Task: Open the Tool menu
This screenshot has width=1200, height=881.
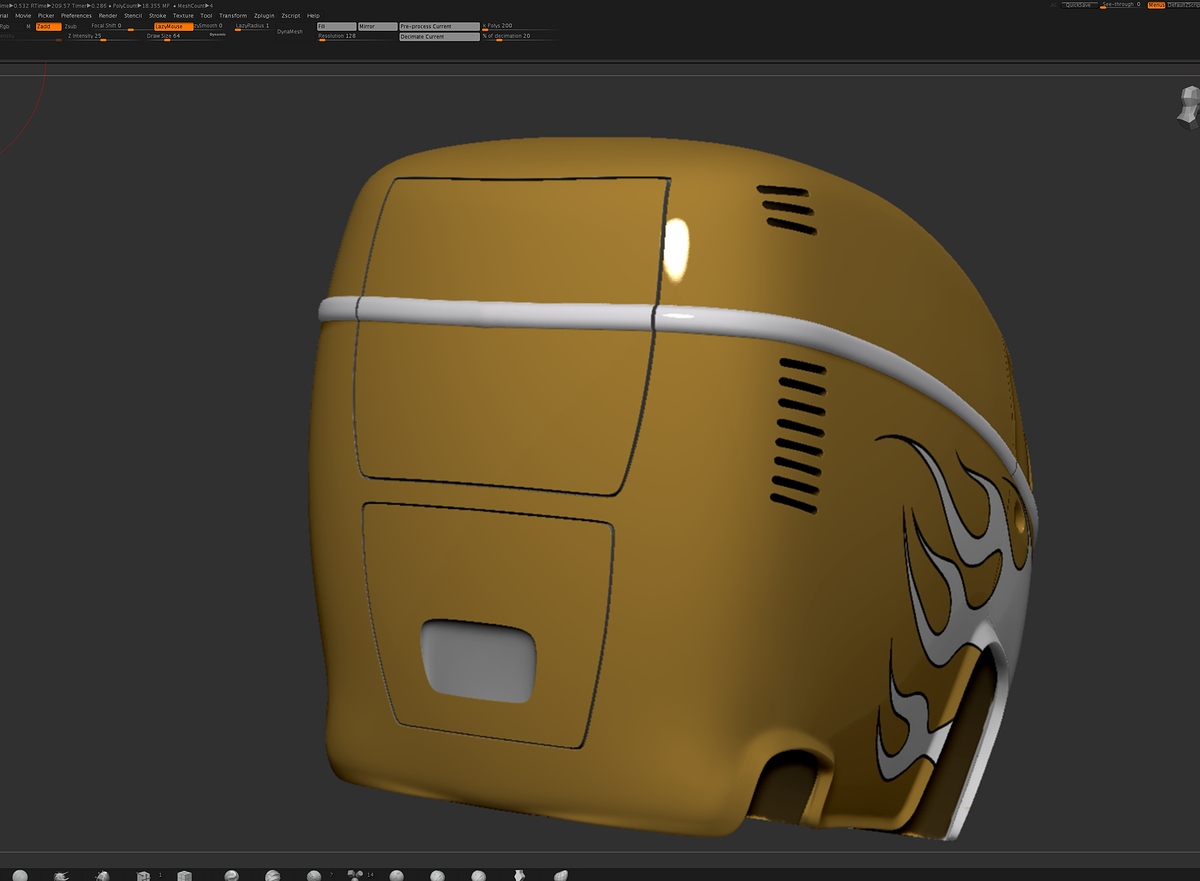Action: click(206, 16)
